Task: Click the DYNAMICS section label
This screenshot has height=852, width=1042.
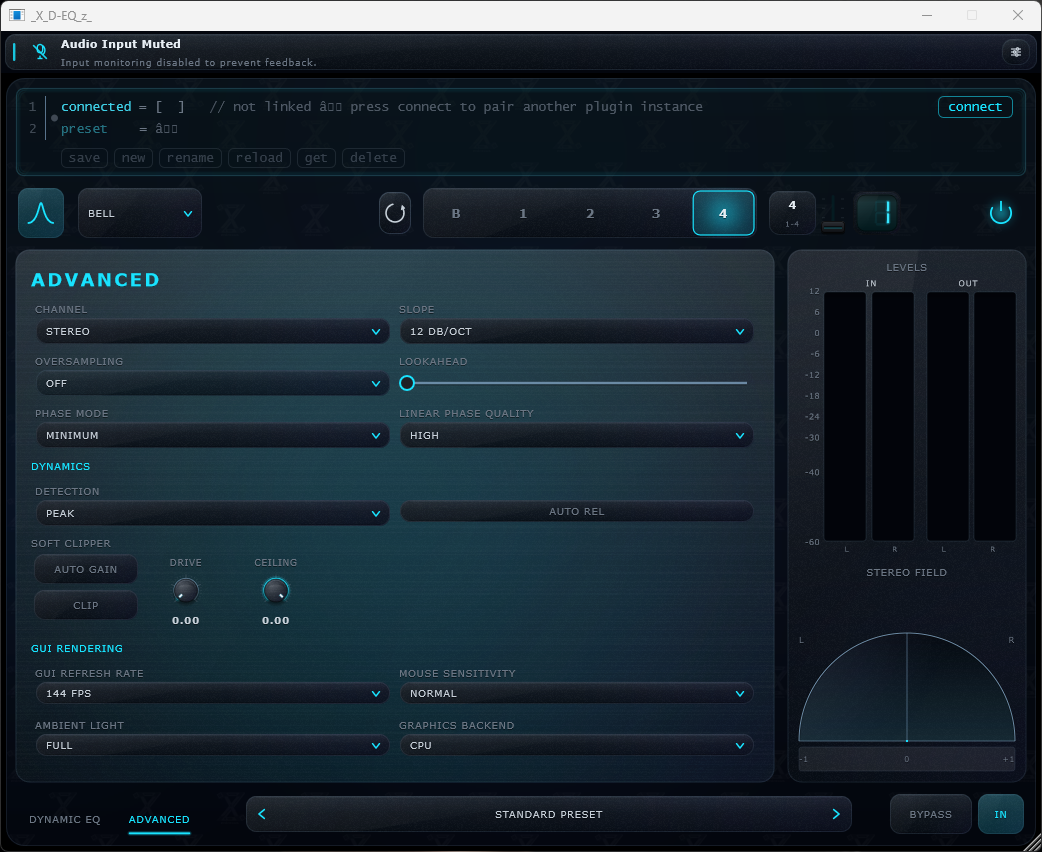Action: [x=60, y=467]
